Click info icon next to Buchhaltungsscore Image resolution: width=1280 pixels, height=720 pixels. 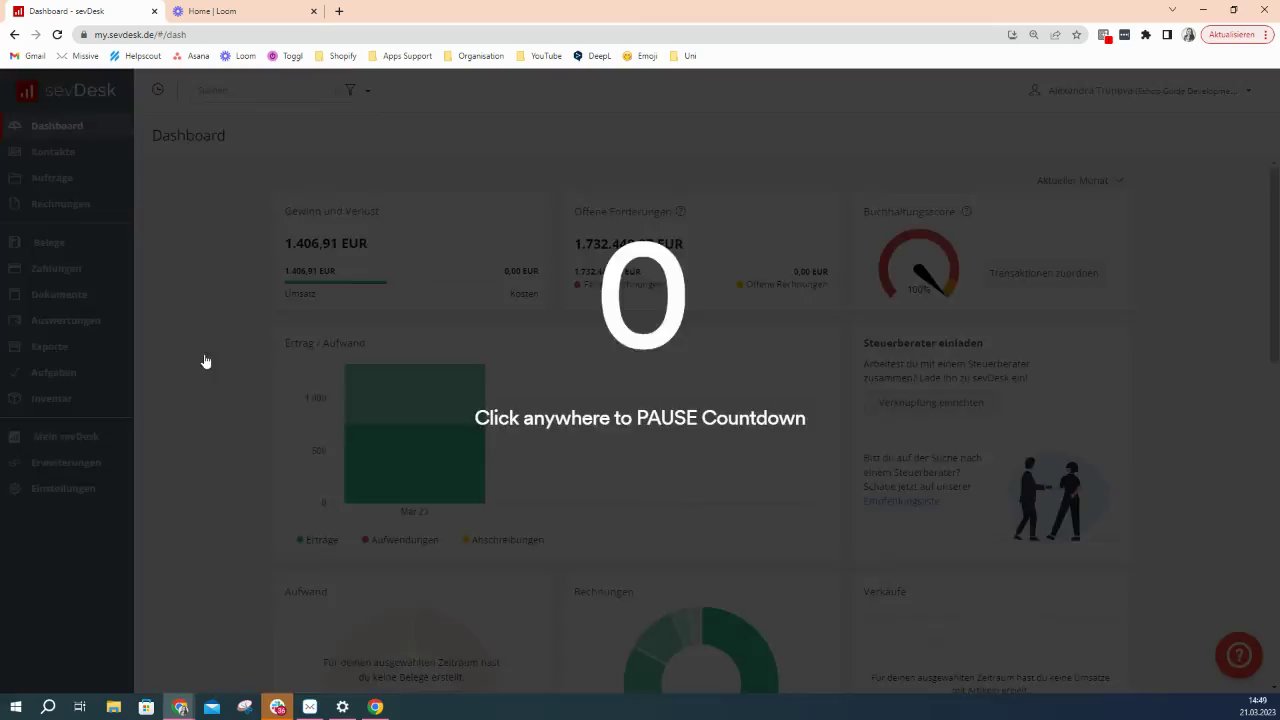[x=967, y=212]
